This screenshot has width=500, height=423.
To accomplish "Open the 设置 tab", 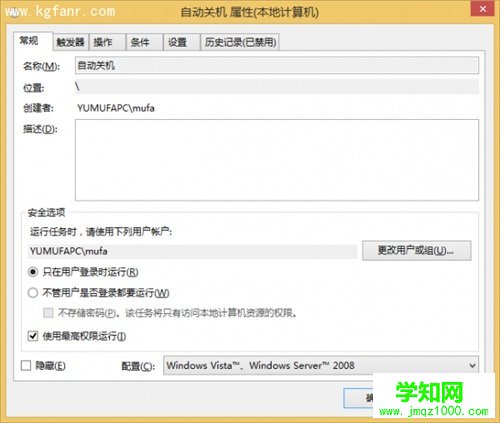I will 182,42.
